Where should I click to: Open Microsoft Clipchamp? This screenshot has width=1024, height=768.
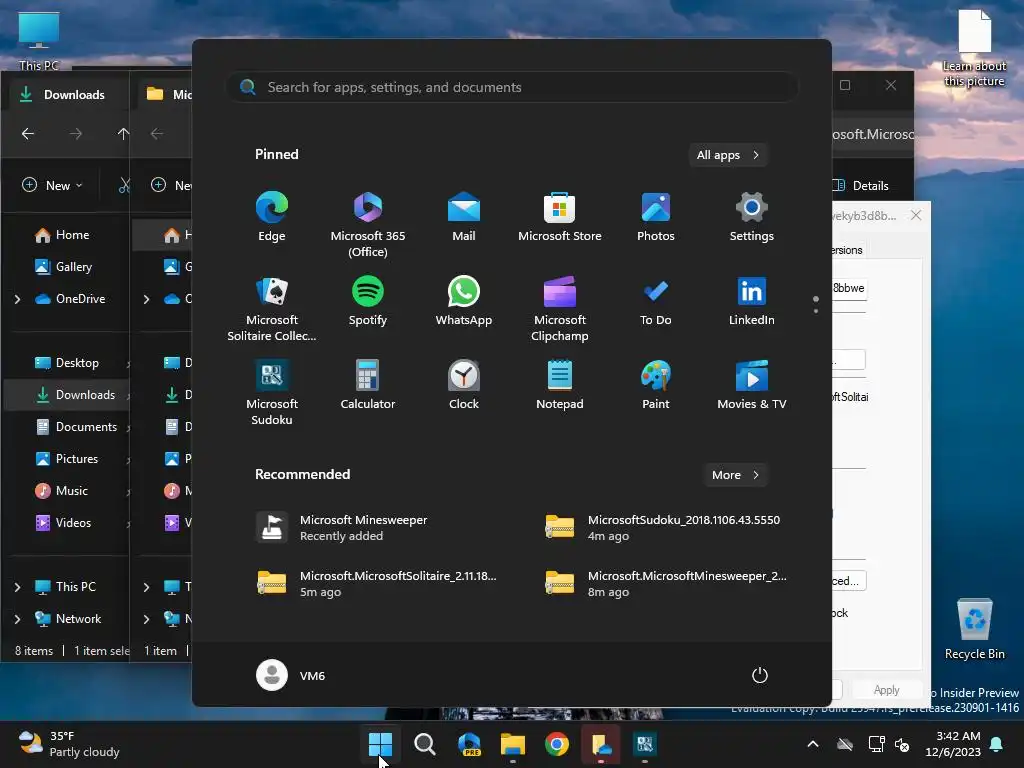pos(560,309)
